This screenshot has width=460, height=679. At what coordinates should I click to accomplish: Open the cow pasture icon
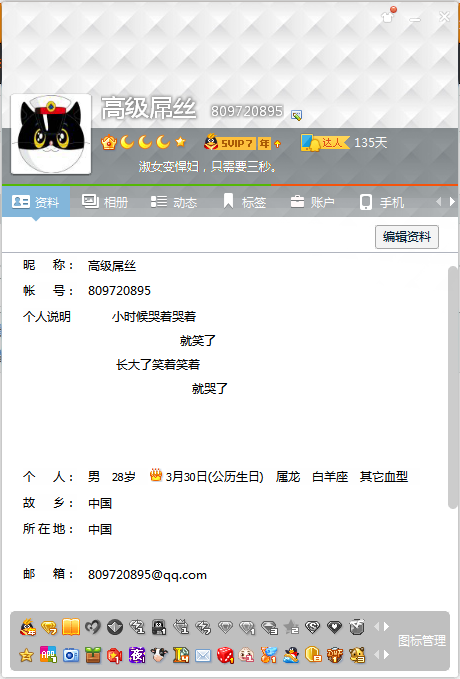(x=159, y=655)
